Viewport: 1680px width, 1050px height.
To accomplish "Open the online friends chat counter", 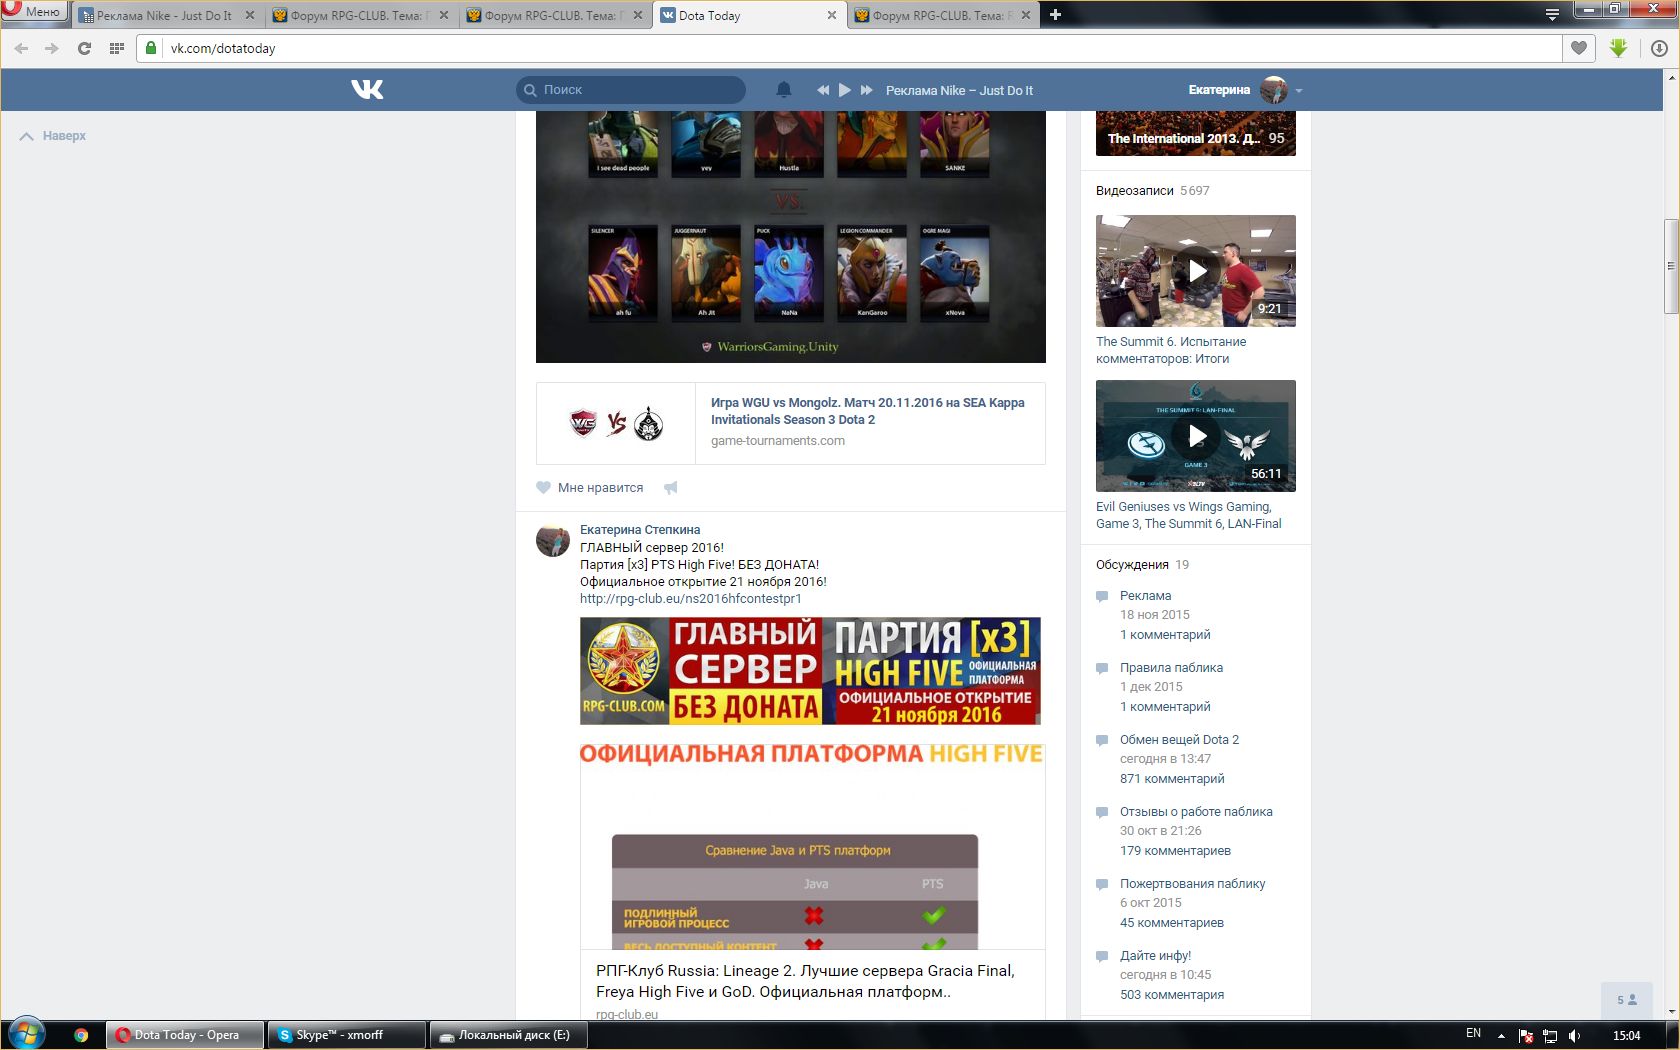I will 1627,1000.
